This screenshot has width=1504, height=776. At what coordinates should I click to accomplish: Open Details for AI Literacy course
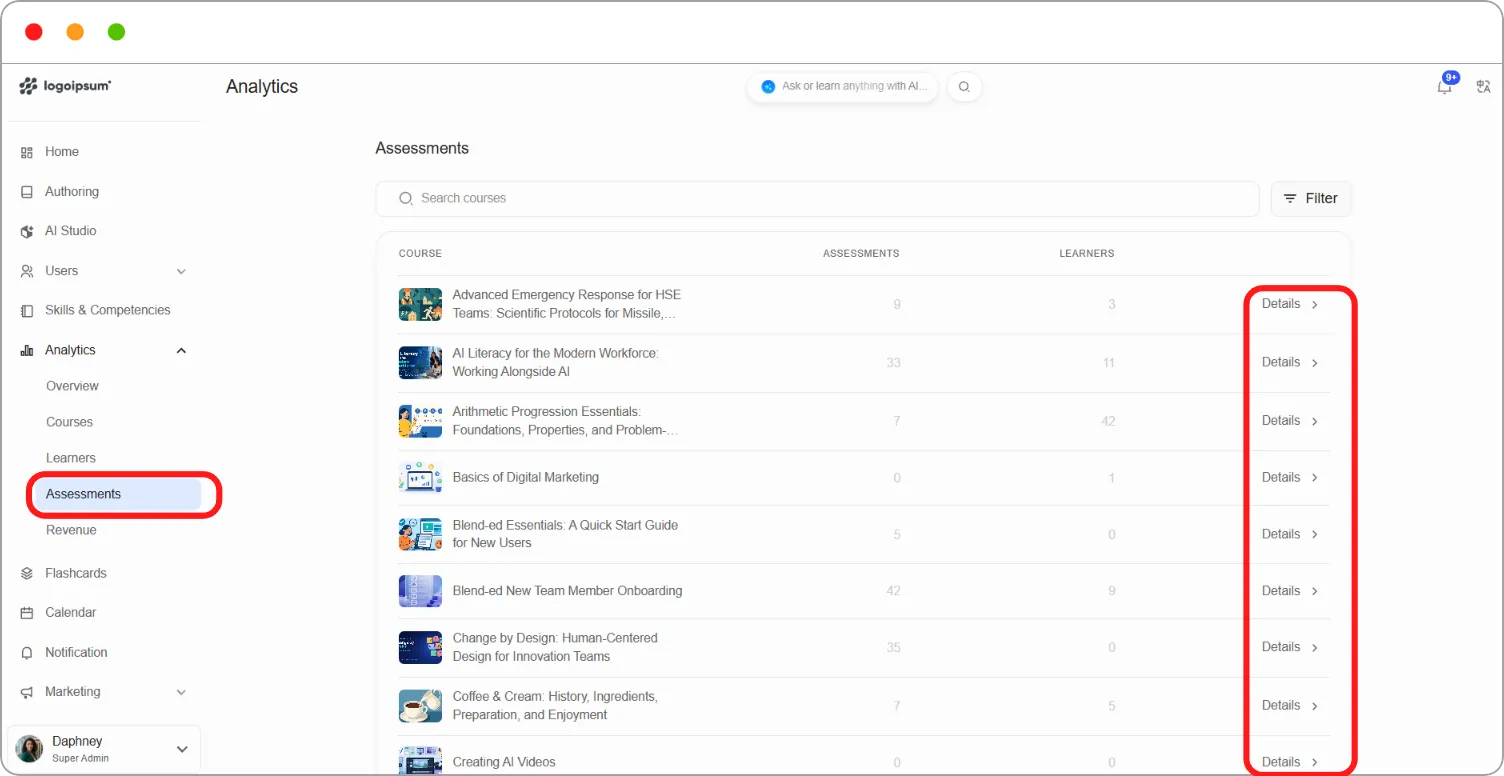1290,362
